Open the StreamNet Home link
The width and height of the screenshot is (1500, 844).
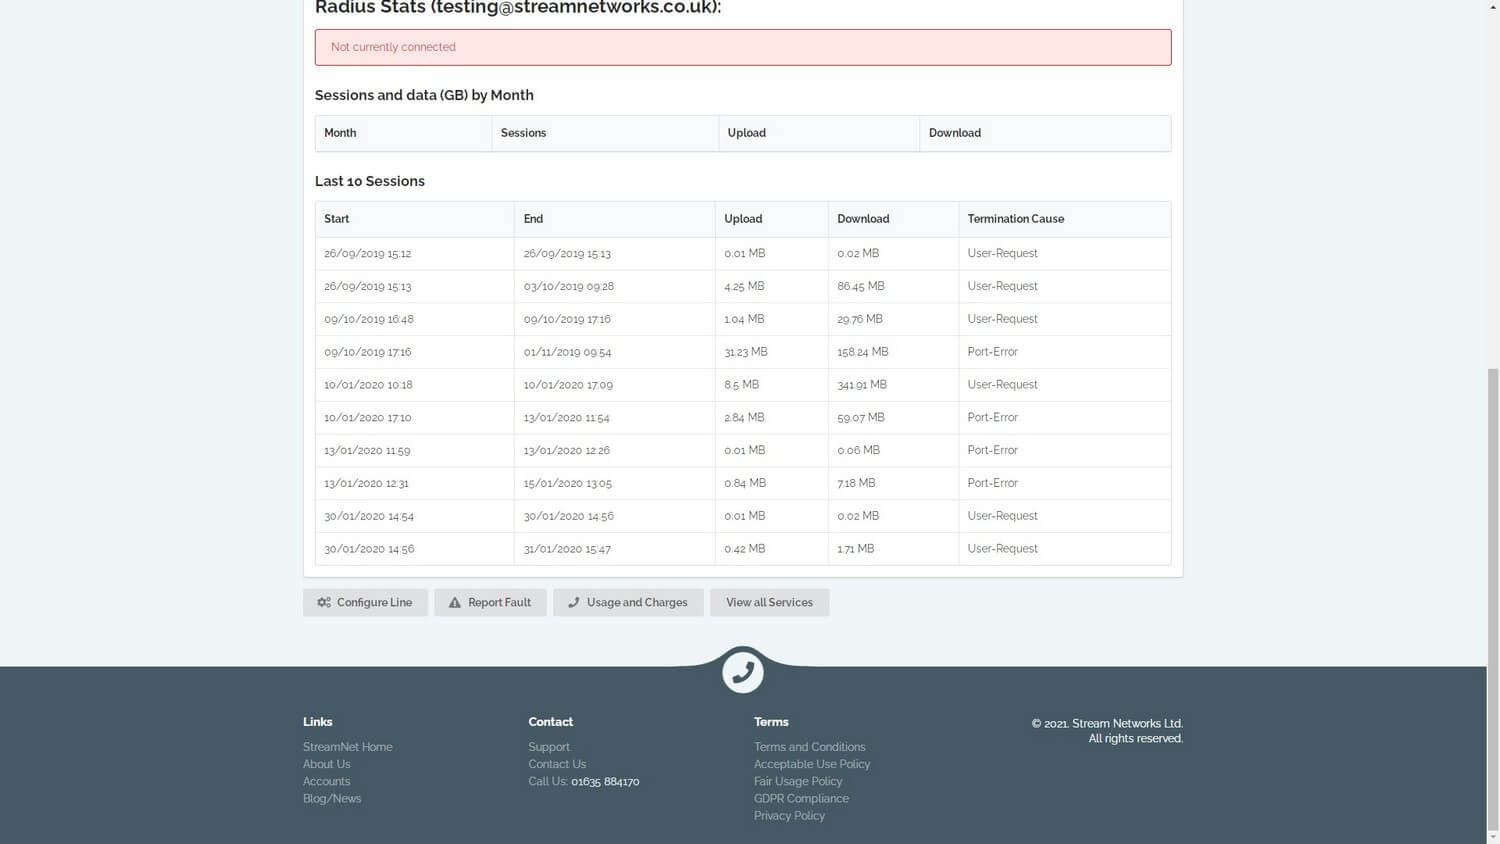(x=347, y=746)
